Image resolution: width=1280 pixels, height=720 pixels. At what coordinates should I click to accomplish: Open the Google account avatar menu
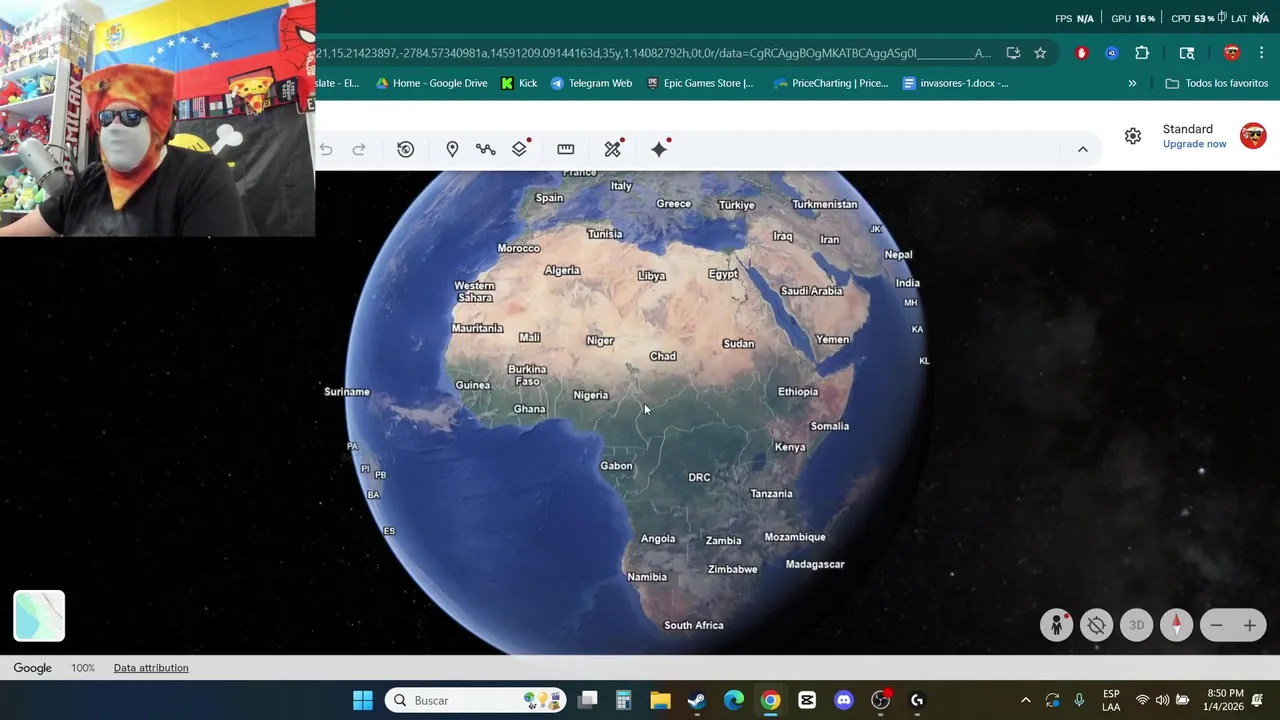1253,136
